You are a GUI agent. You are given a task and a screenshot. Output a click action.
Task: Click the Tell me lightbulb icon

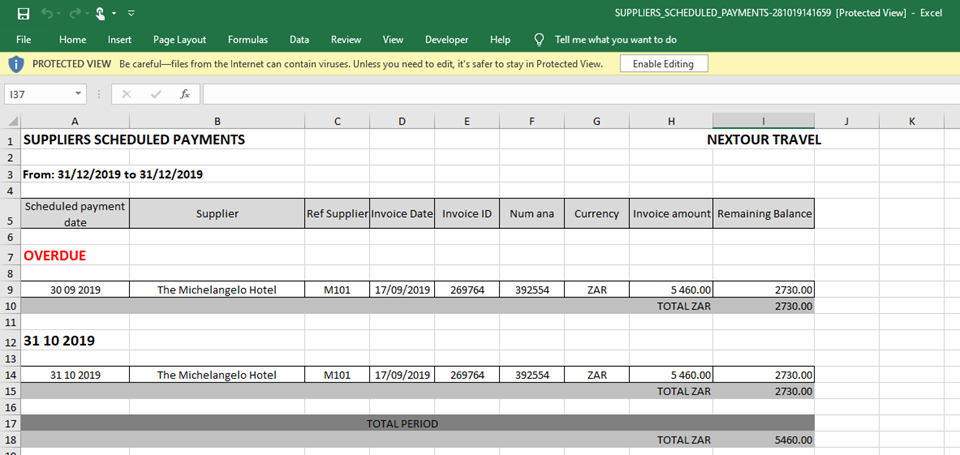pyautogui.click(x=539, y=40)
